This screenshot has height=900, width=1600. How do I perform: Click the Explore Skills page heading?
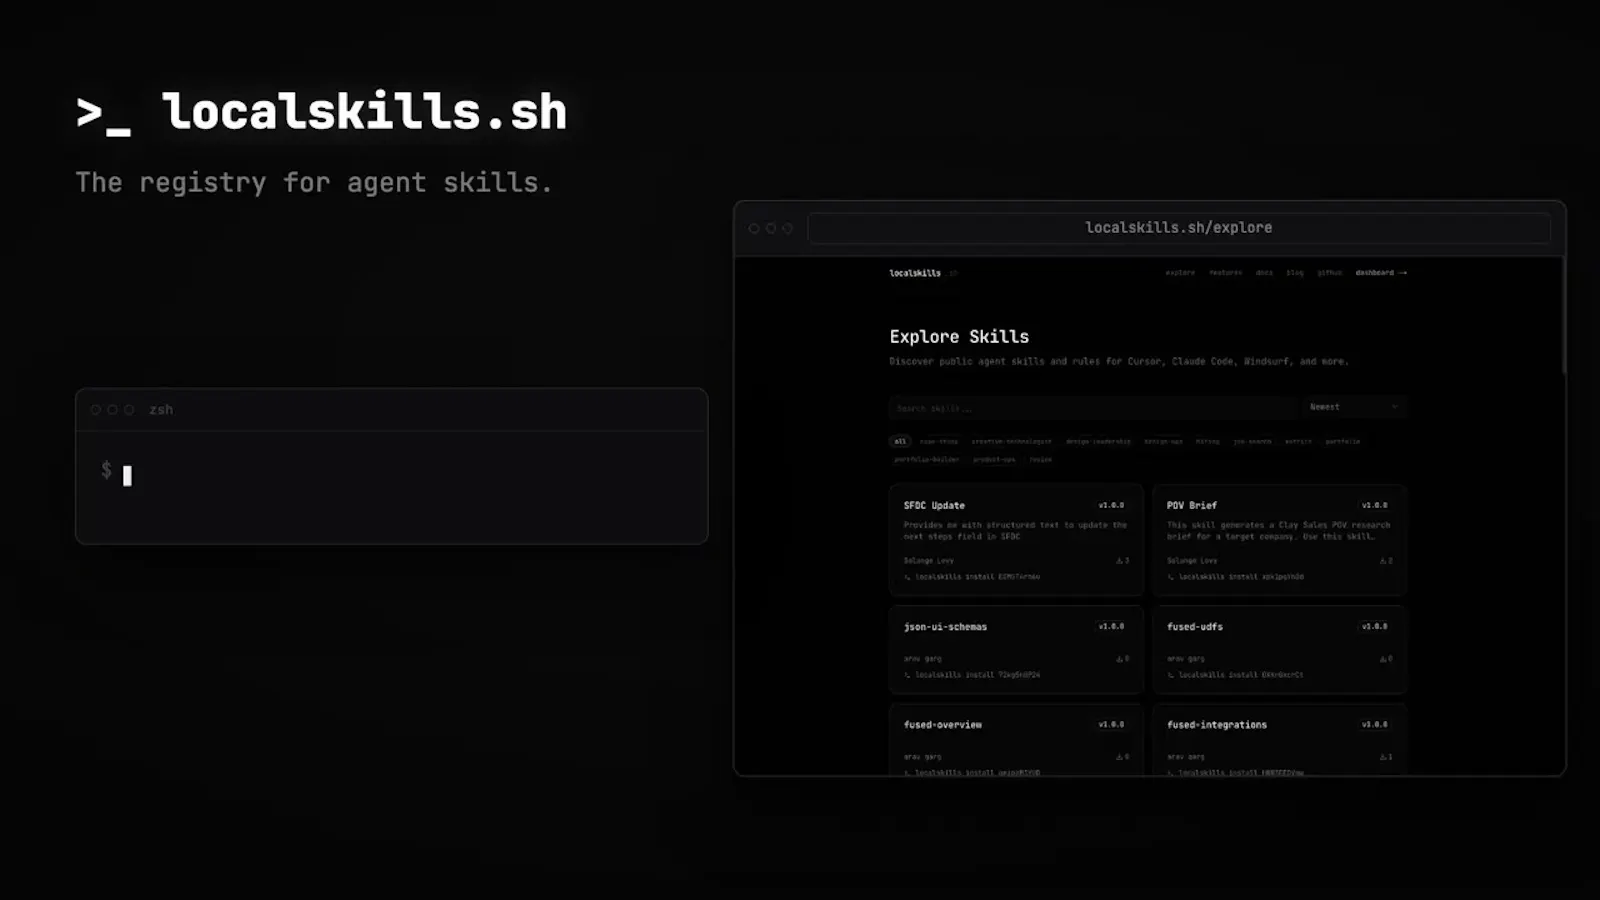[959, 337]
